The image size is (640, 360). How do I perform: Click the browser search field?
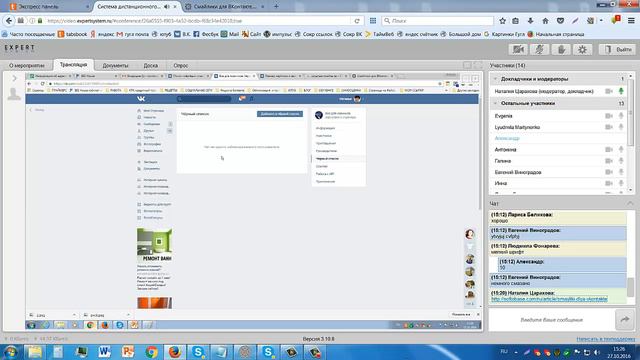(438, 20)
